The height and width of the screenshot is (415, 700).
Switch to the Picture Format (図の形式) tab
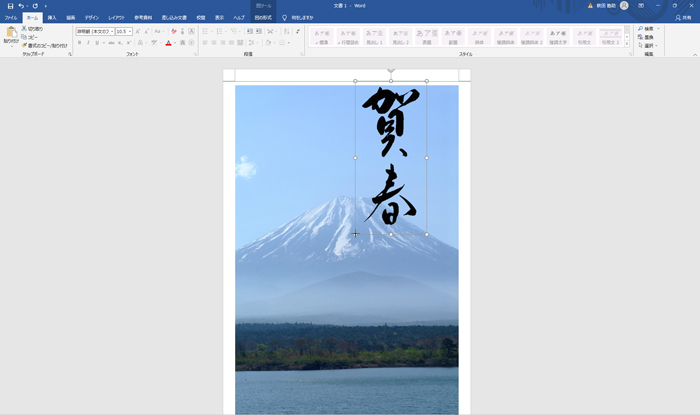263,18
